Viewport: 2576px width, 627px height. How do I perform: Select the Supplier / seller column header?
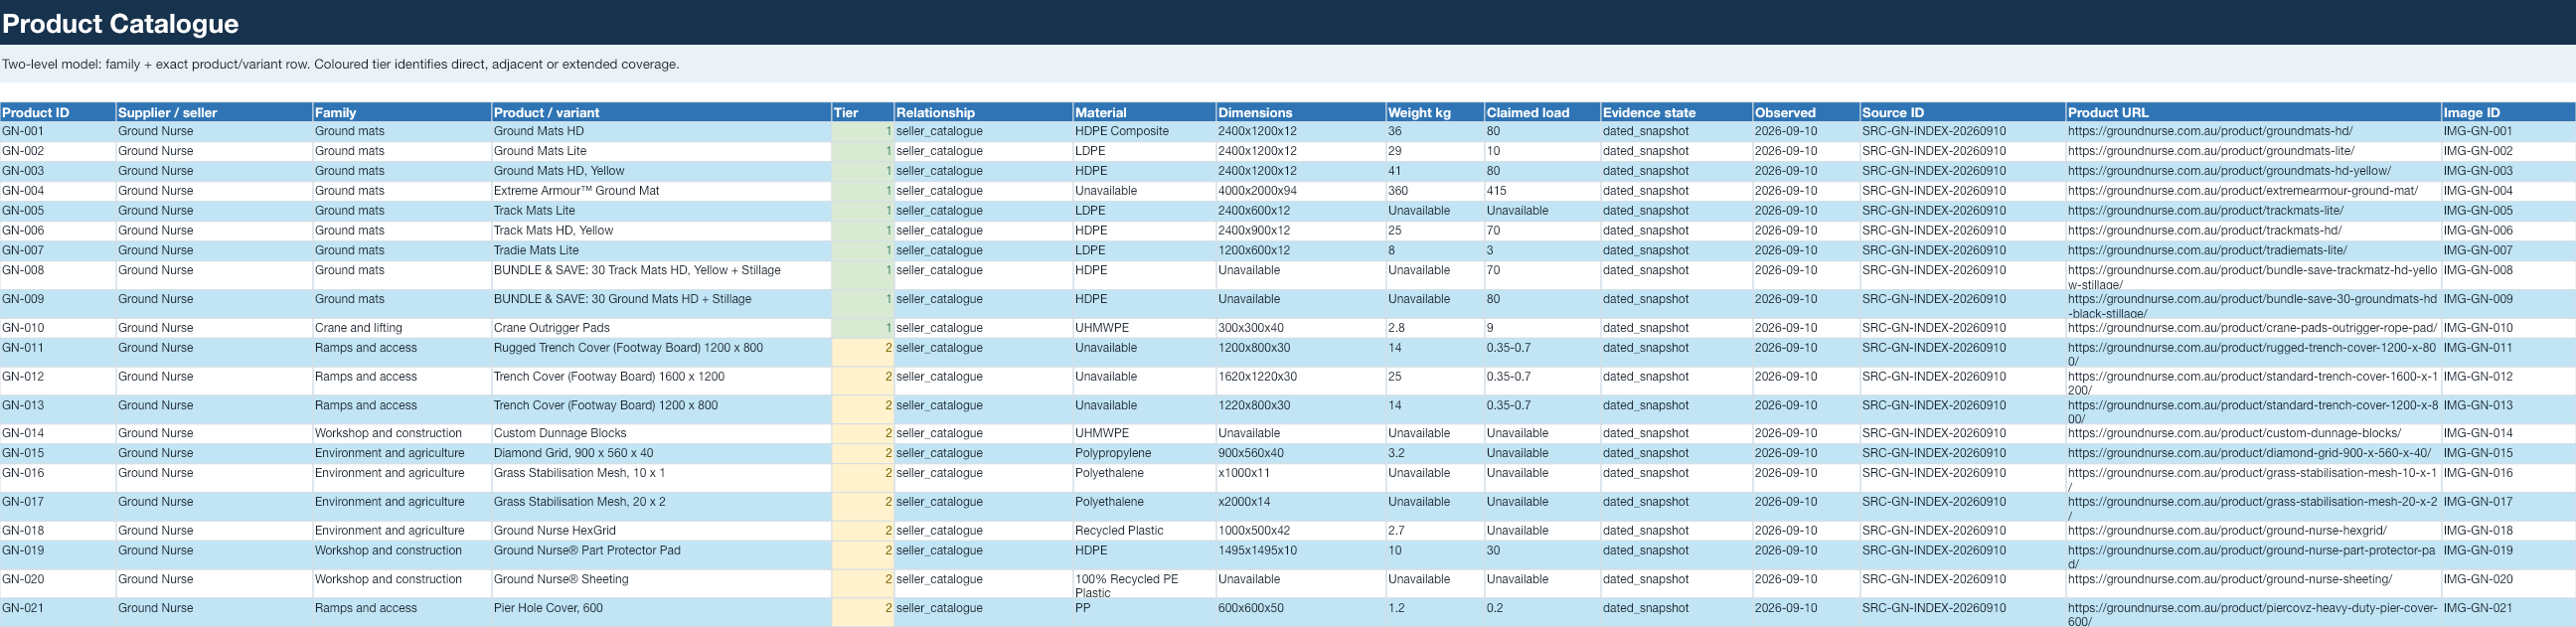[213, 112]
